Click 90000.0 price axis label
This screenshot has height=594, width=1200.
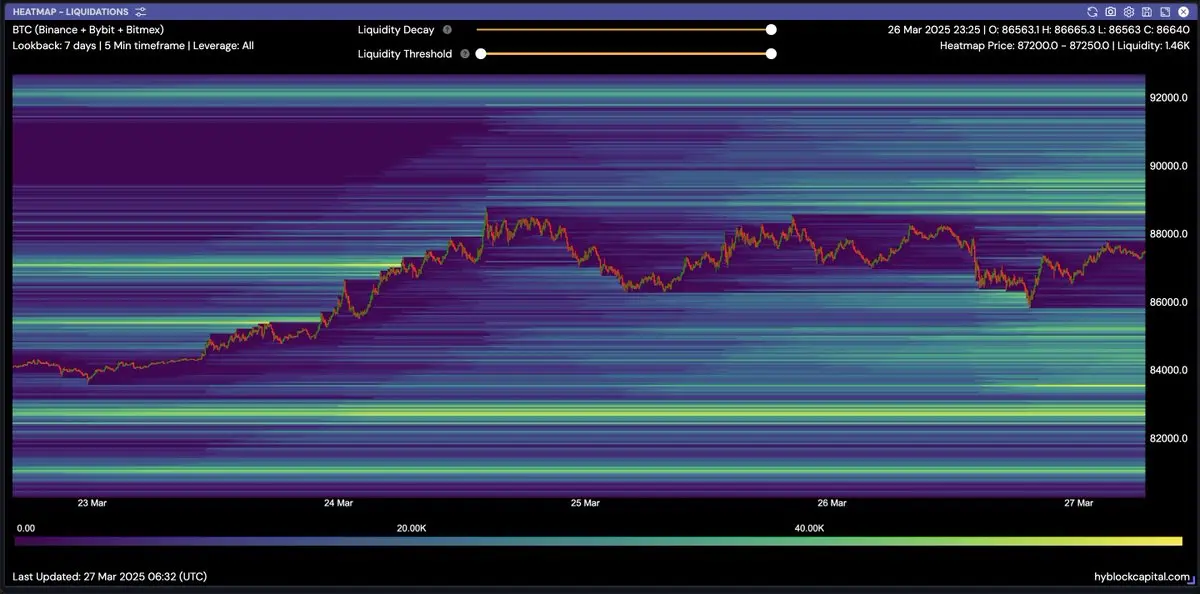1168,166
